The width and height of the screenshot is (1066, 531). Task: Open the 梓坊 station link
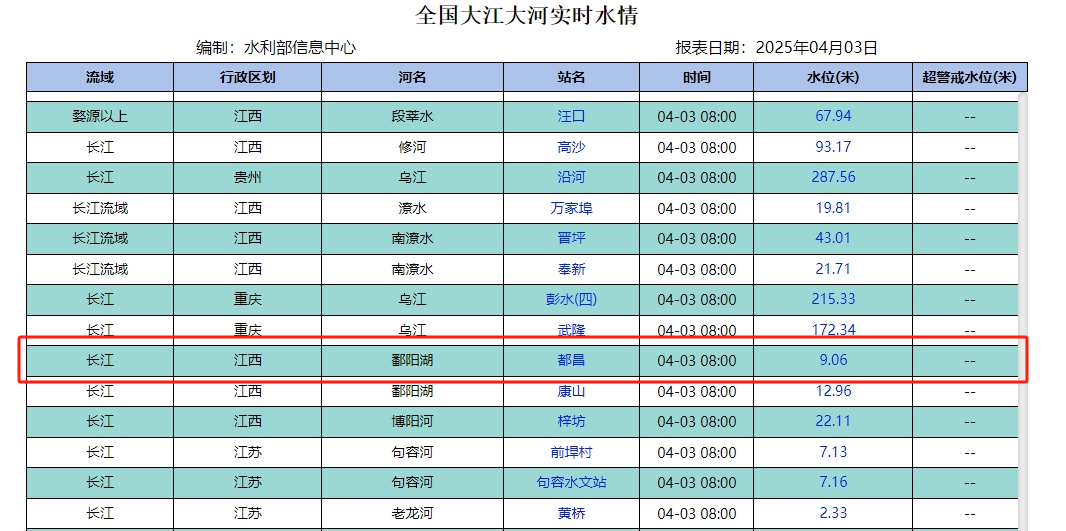pyautogui.click(x=571, y=422)
